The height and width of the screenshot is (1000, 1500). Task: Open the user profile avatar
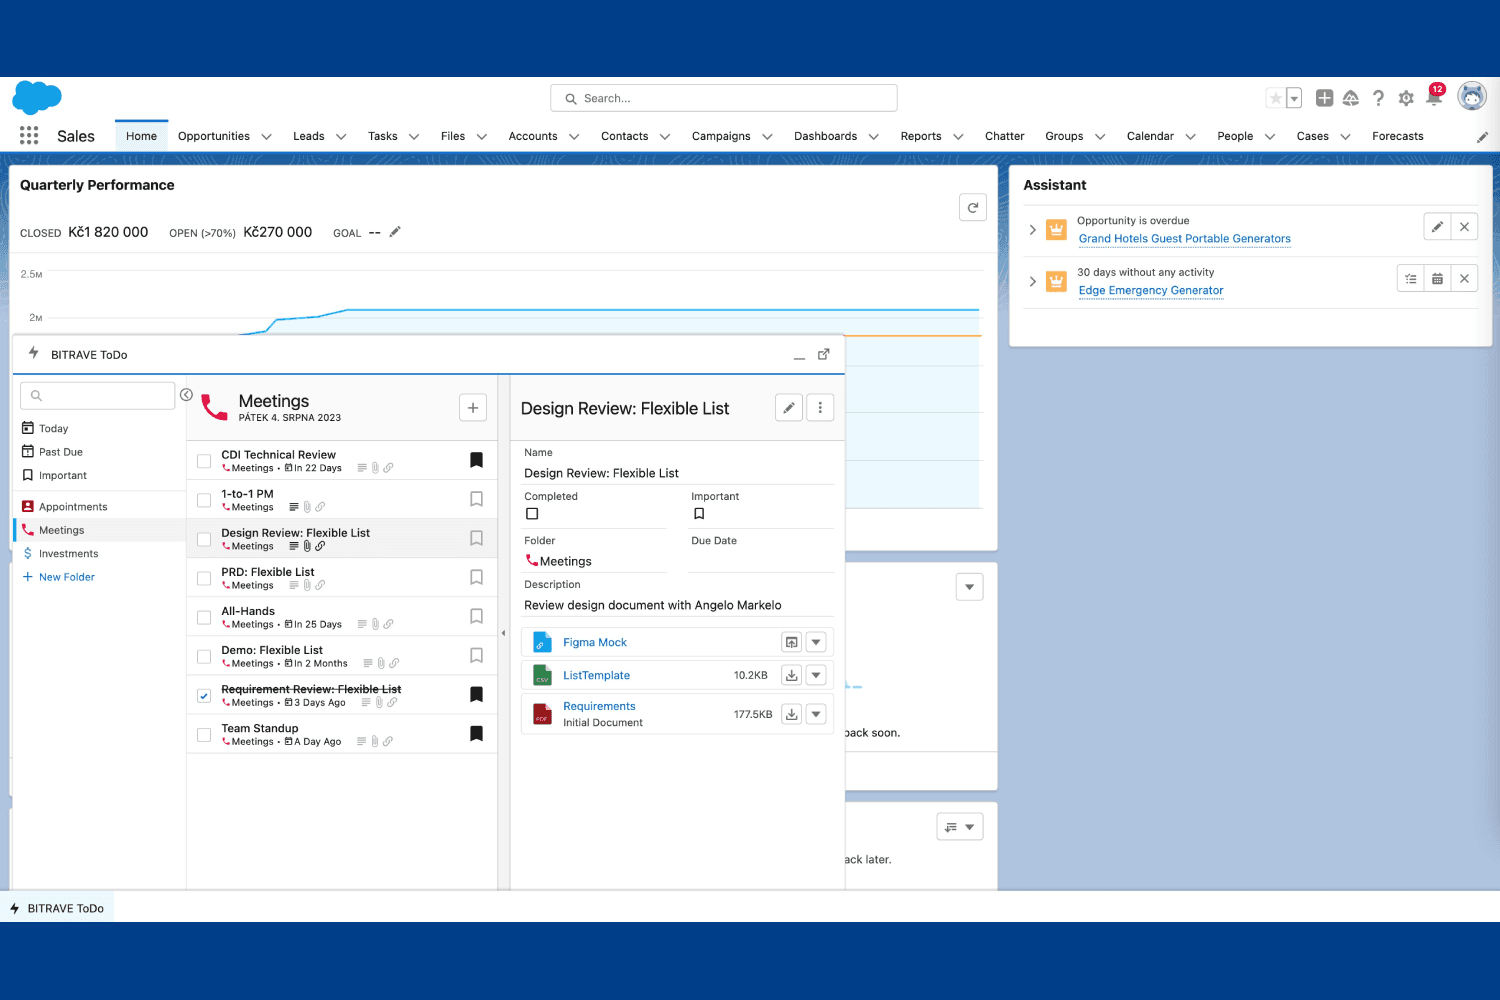click(x=1472, y=96)
